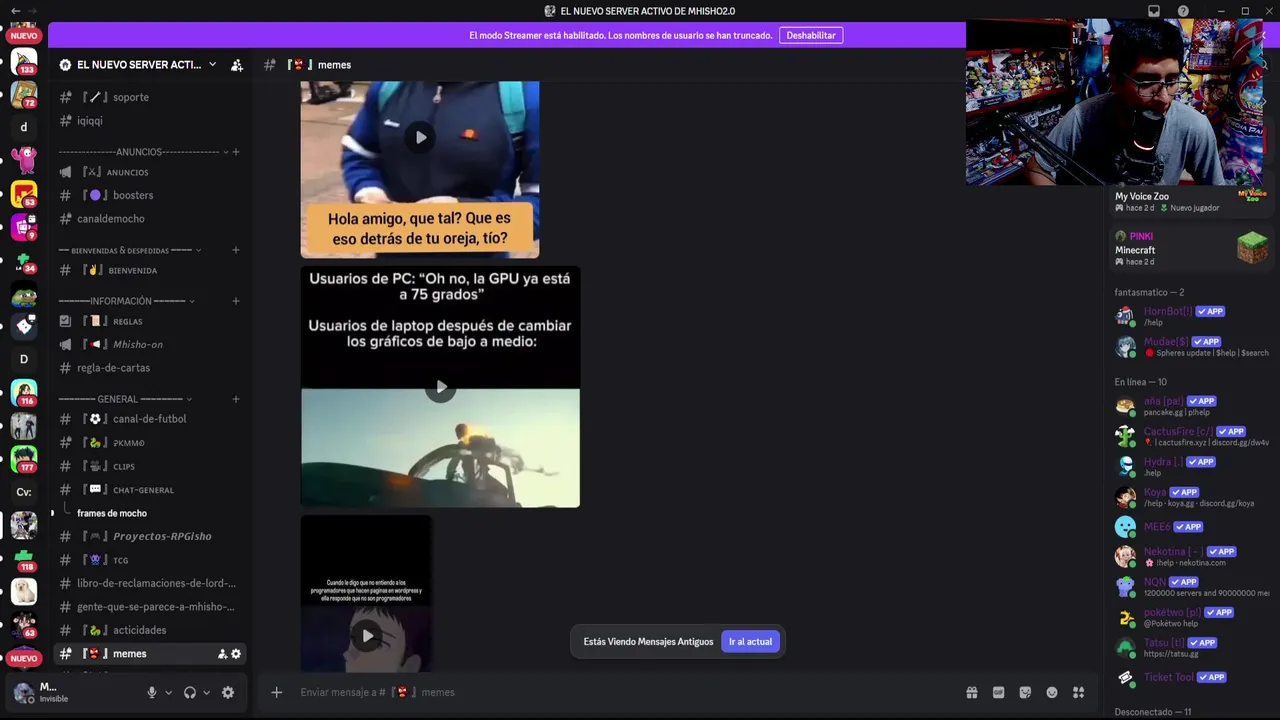Add channel to GENERAL category
The image size is (1280, 720).
[x=236, y=399]
